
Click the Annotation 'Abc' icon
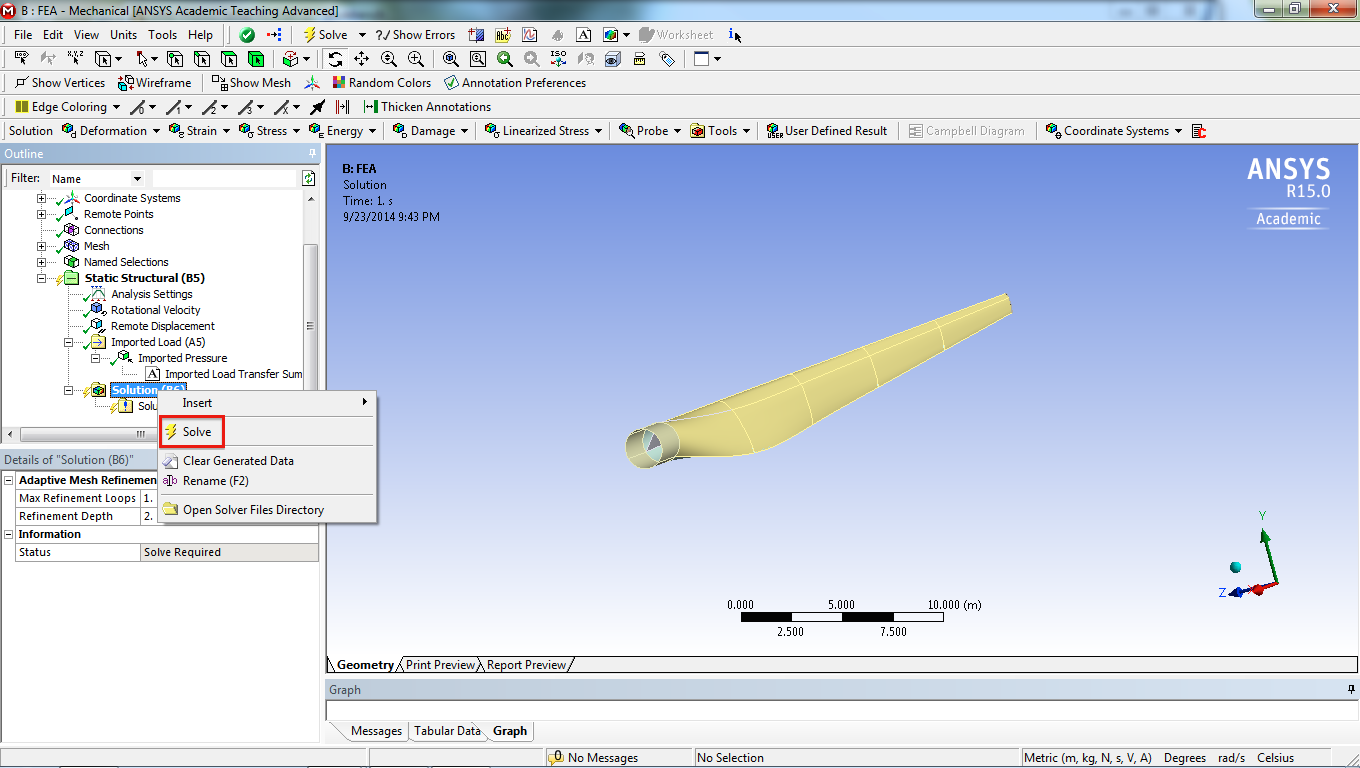point(503,35)
